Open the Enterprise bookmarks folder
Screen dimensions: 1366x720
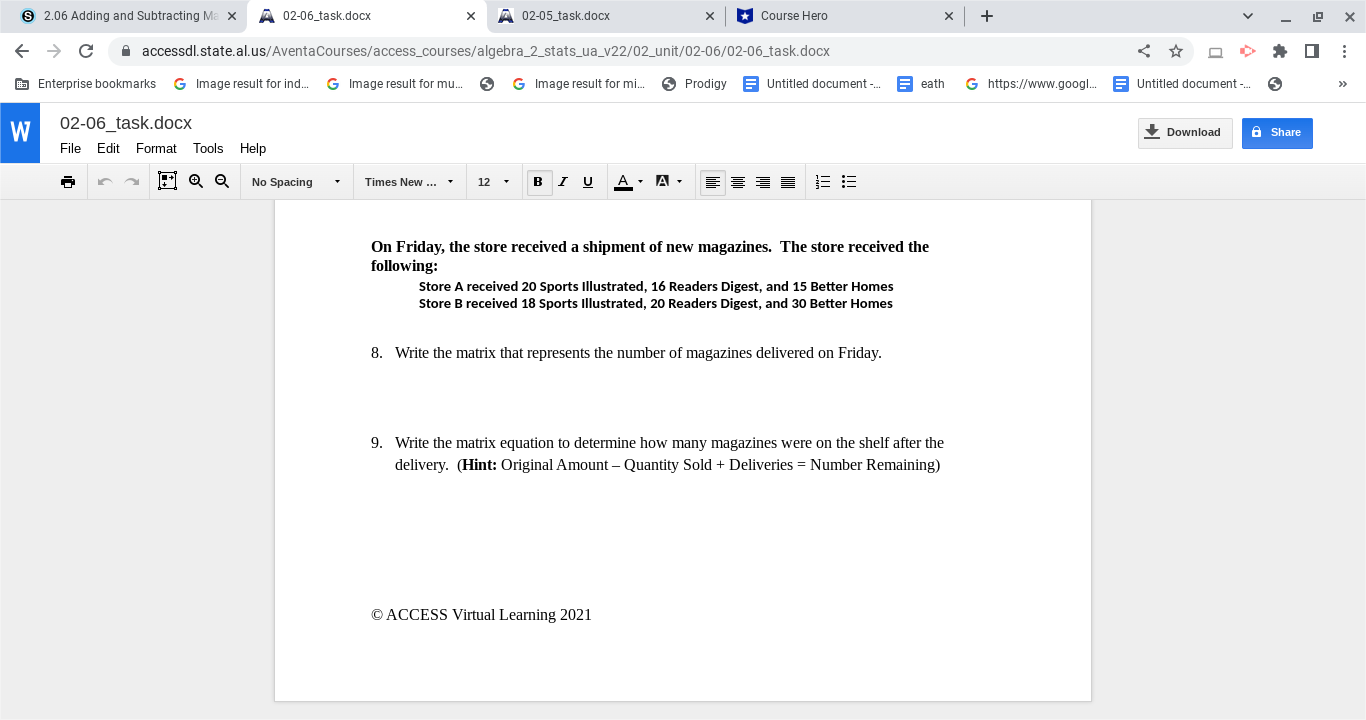pos(86,84)
